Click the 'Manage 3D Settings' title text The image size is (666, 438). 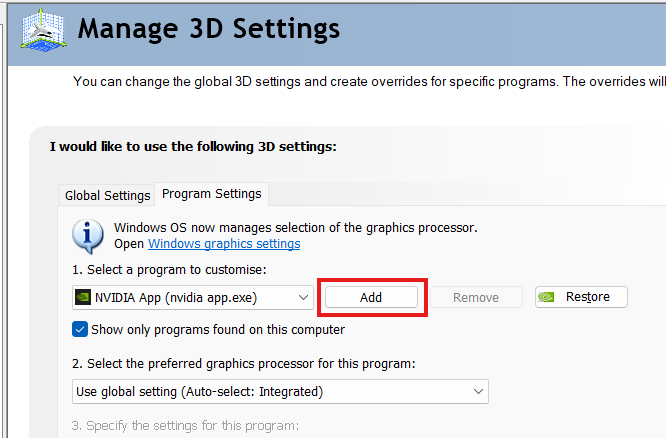(x=208, y=28)
